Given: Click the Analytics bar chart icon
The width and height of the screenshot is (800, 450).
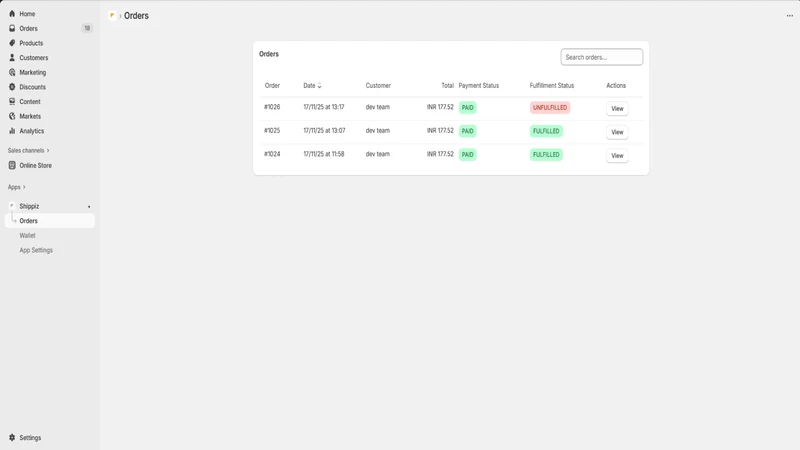Looking at the screenshot, I should pos(12,131).
